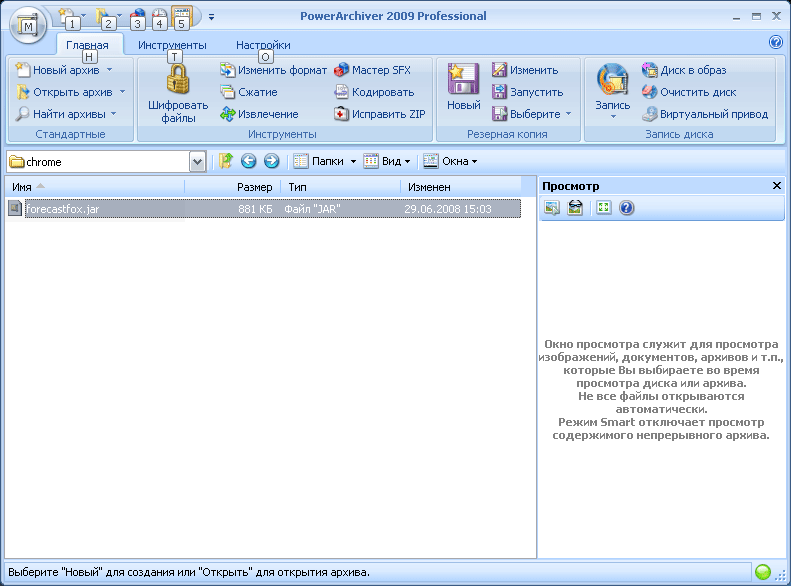Click quick access icon labeled 3
The width and height of the screenshot is (791, 586).
[x=137, y=19]
